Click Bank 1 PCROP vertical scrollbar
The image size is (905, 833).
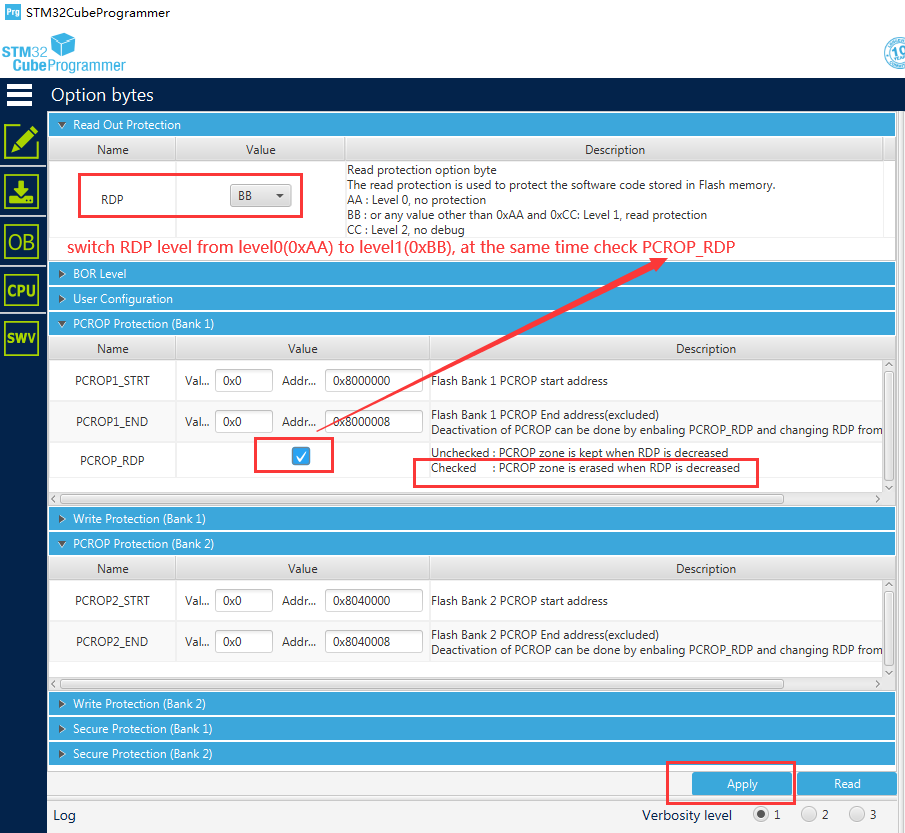[889, 426]
